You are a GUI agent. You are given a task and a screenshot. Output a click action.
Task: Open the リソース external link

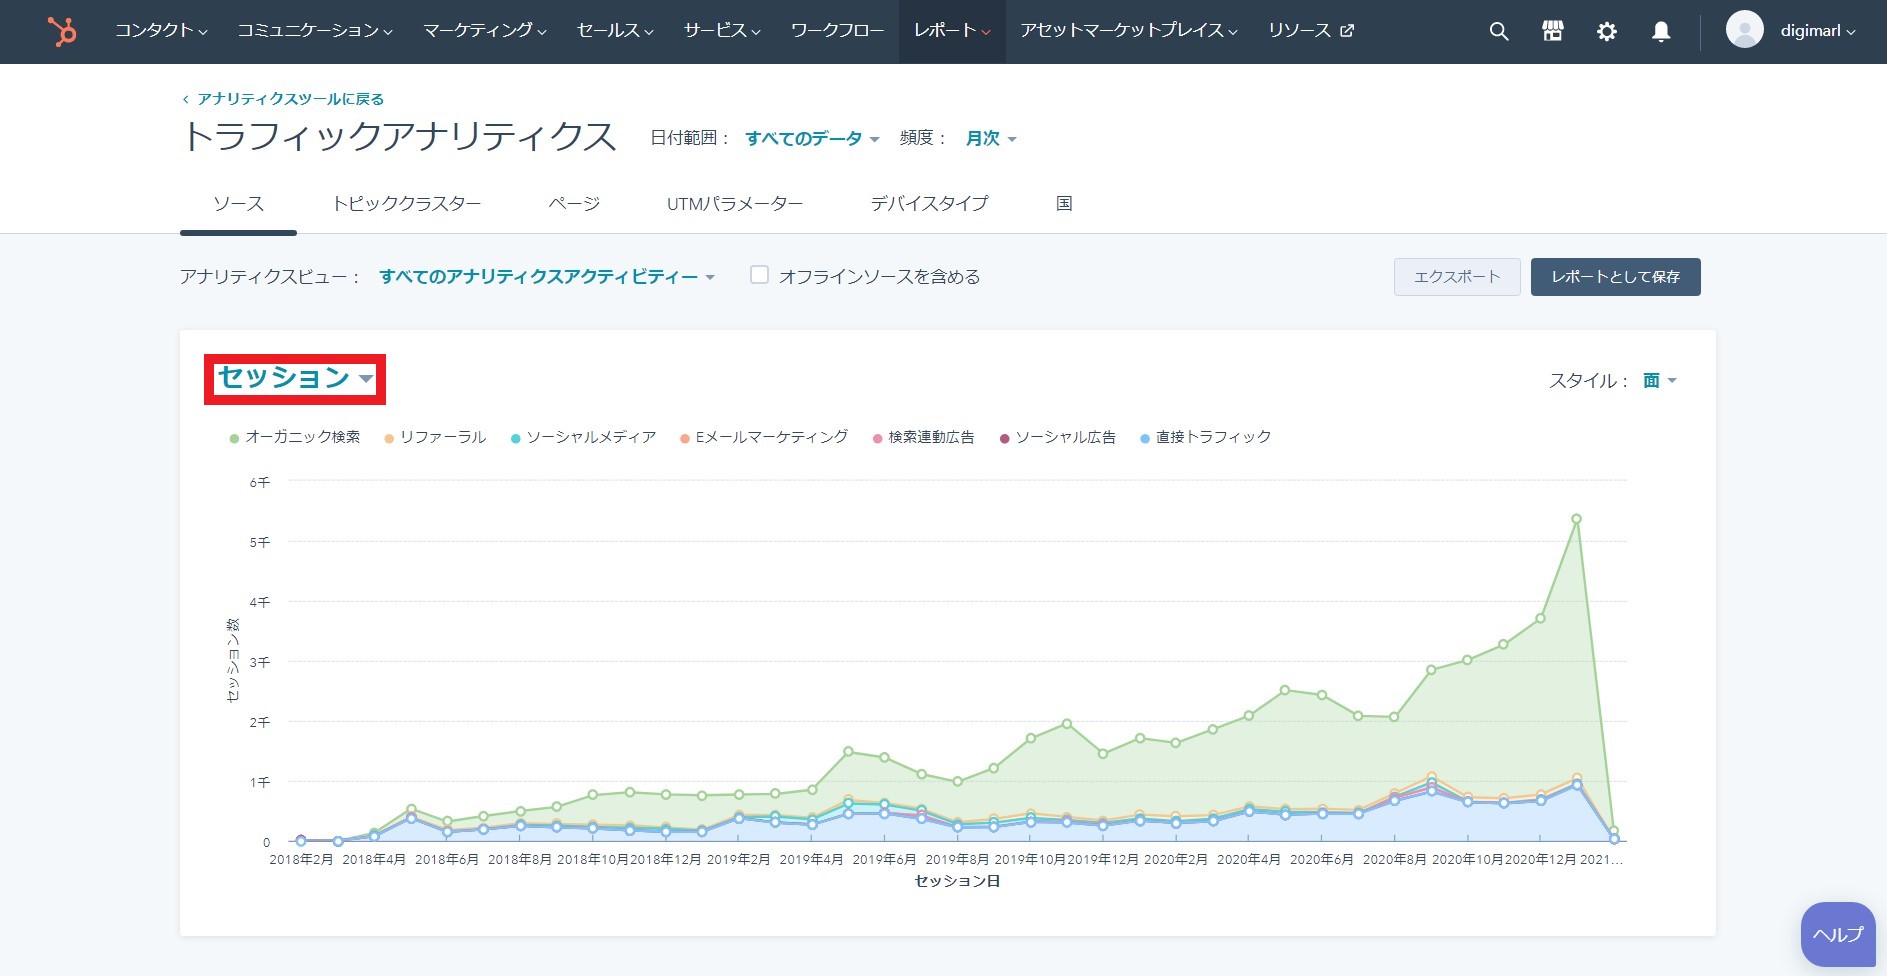pyautogui.click(x=1311, y=31)
